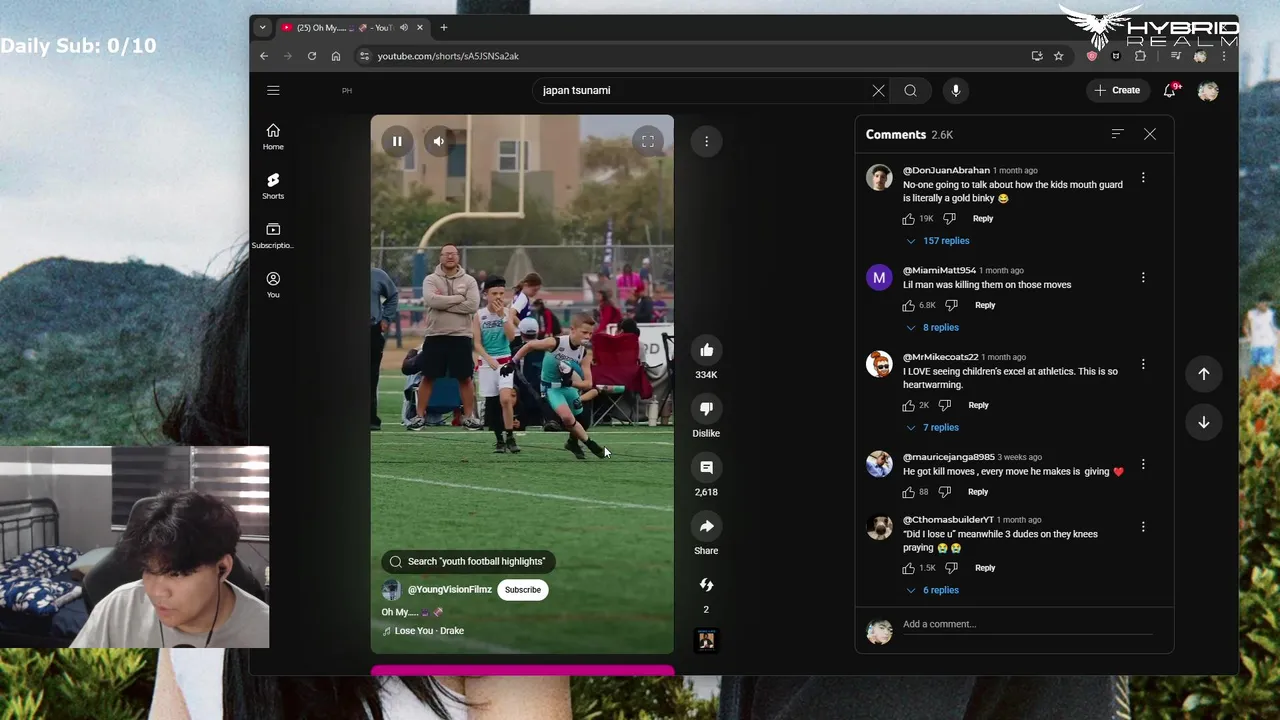Open YouTube notifications bell
Screen dimensions: 1280x720
coord(1169,90)
